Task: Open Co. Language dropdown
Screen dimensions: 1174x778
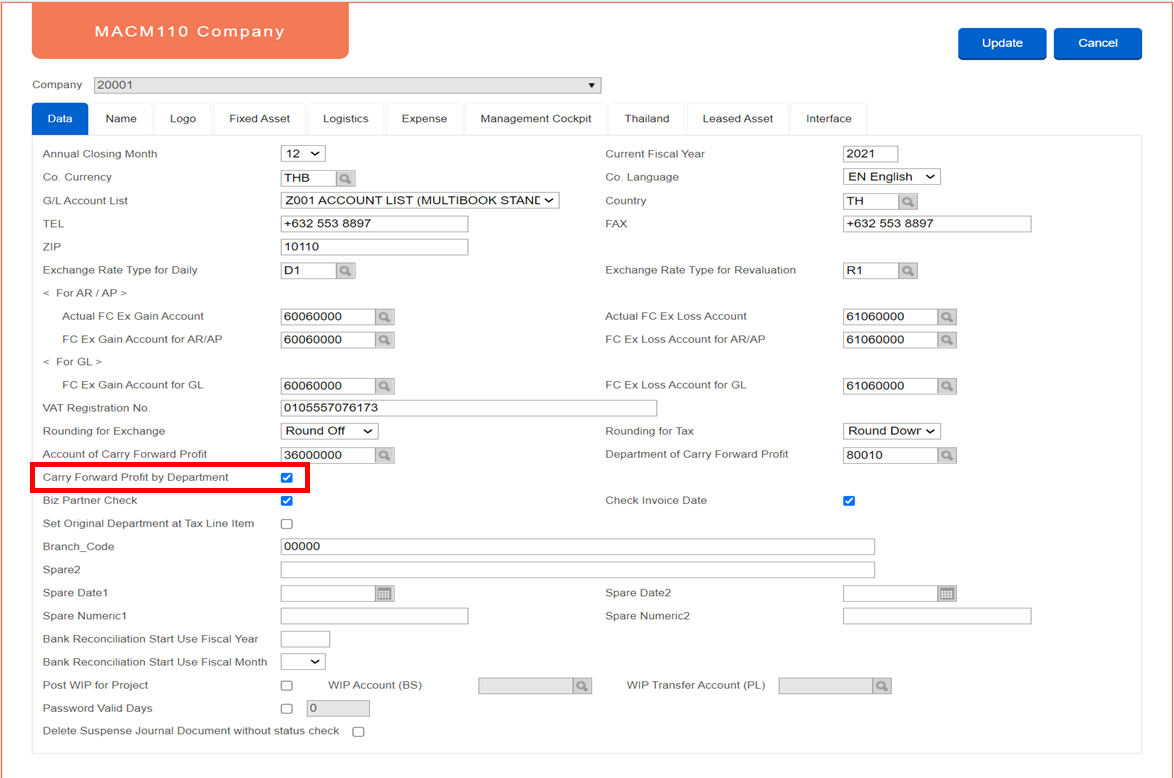Action: point(892,177)
